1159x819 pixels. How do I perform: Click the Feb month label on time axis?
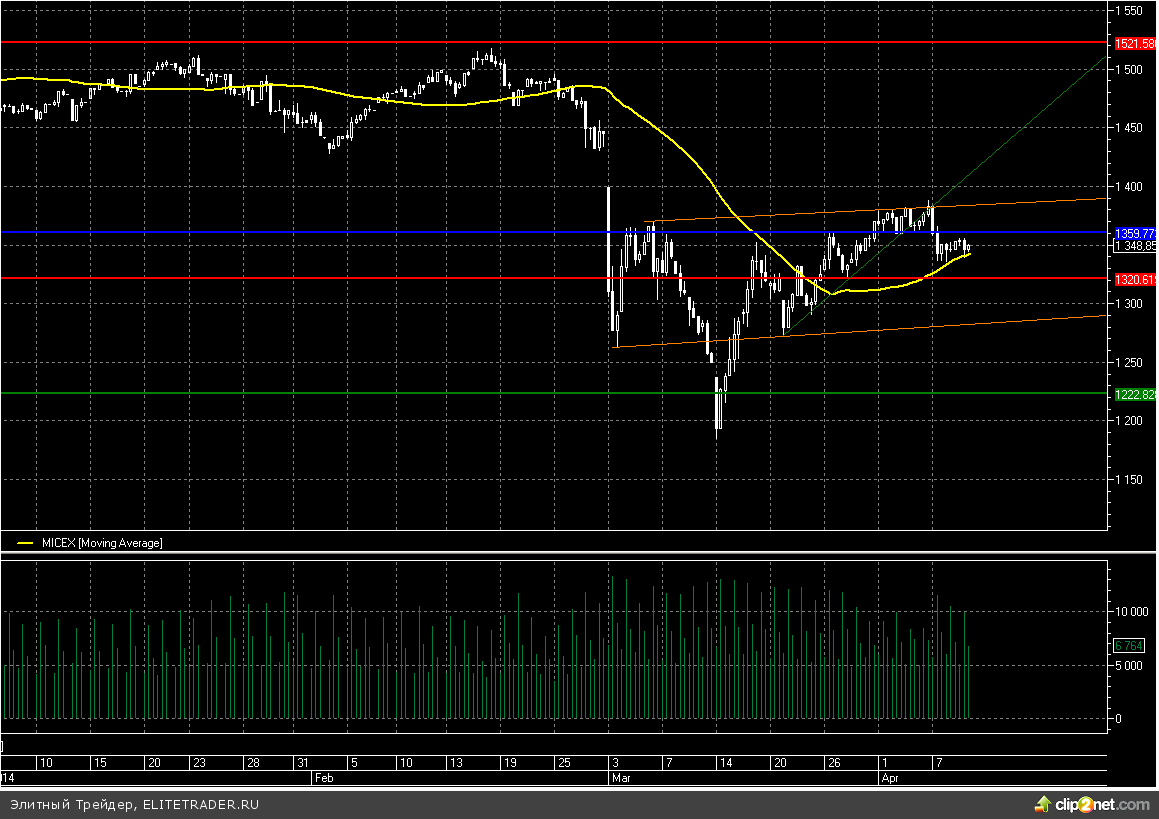[x=324, y=778]
